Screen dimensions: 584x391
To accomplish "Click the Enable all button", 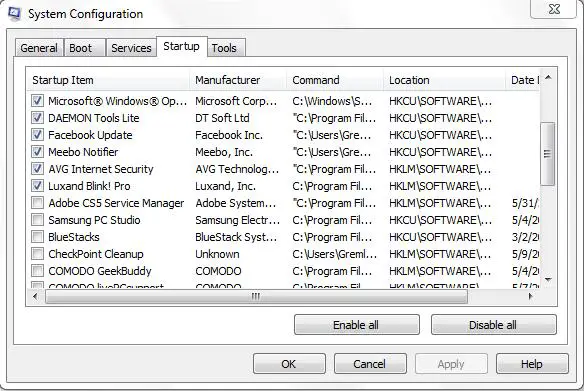I will point(356,325).
